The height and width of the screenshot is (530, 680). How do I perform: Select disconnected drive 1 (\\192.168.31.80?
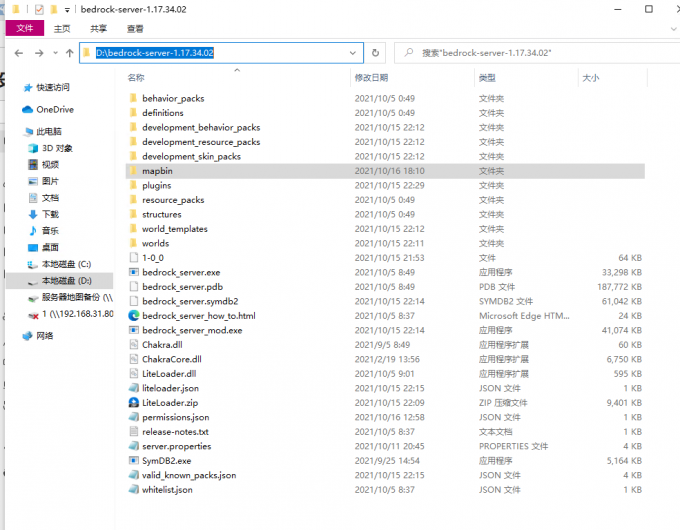click(78, 314)
